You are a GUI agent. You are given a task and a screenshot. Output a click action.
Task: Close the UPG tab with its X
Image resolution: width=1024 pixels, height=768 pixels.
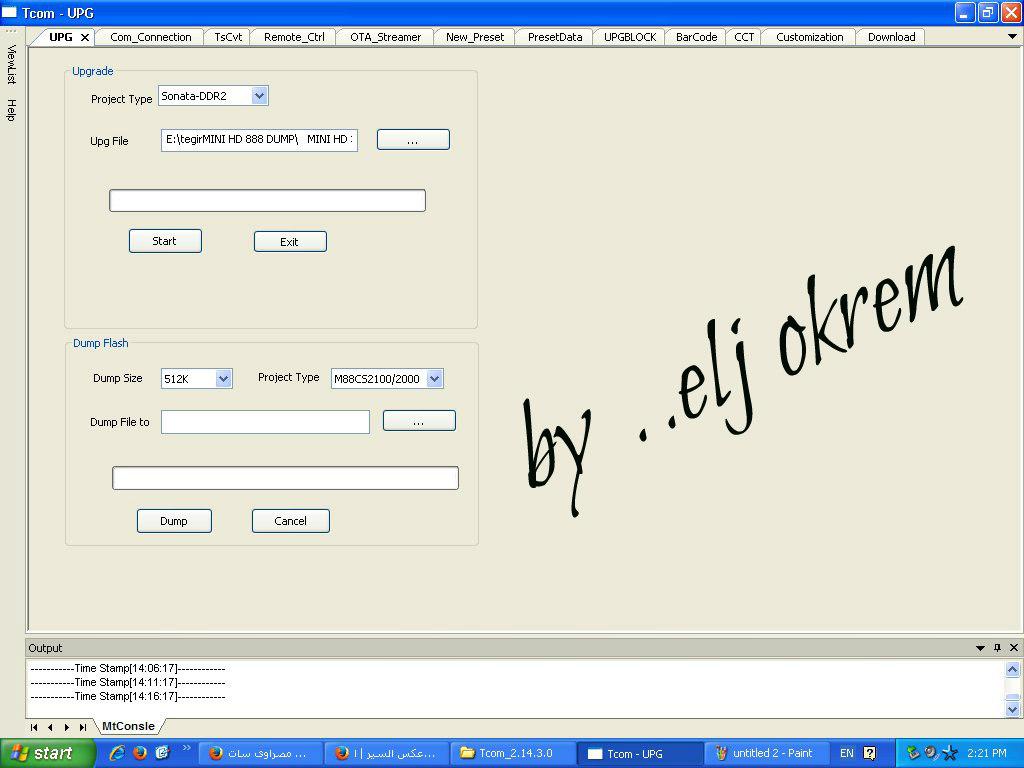point(85,37)
